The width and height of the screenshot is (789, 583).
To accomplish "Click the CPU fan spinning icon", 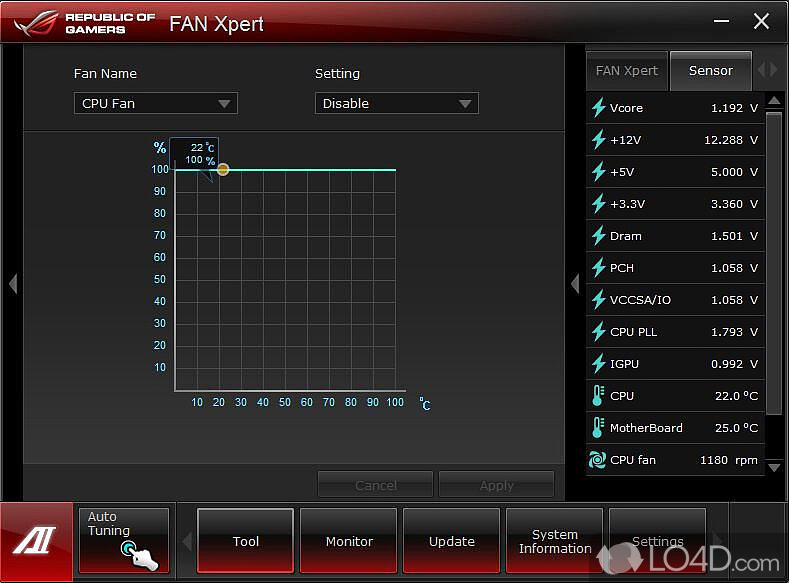I will point(597,460).
